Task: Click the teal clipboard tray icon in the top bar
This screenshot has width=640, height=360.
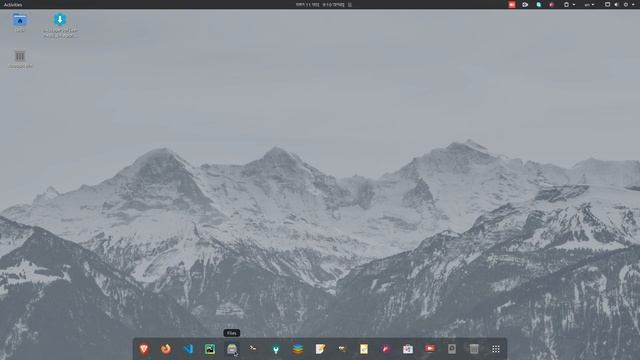Action: point(539,4)
